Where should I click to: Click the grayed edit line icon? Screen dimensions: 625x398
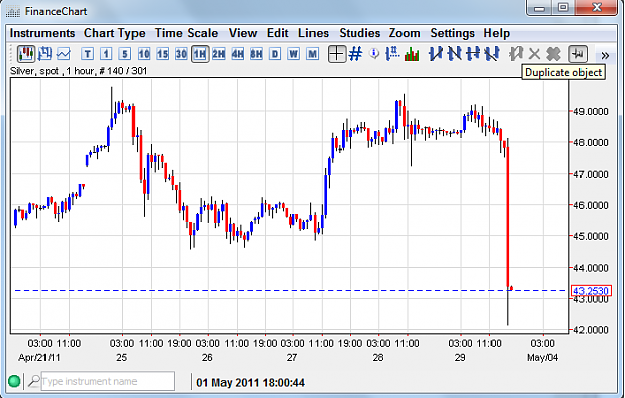click(x=516, y=53)
